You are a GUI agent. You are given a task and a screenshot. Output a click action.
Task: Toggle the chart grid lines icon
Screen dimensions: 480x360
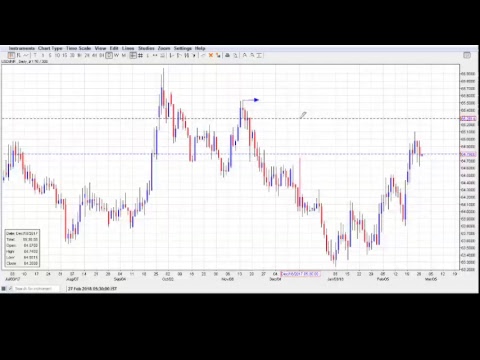point(140,55)
